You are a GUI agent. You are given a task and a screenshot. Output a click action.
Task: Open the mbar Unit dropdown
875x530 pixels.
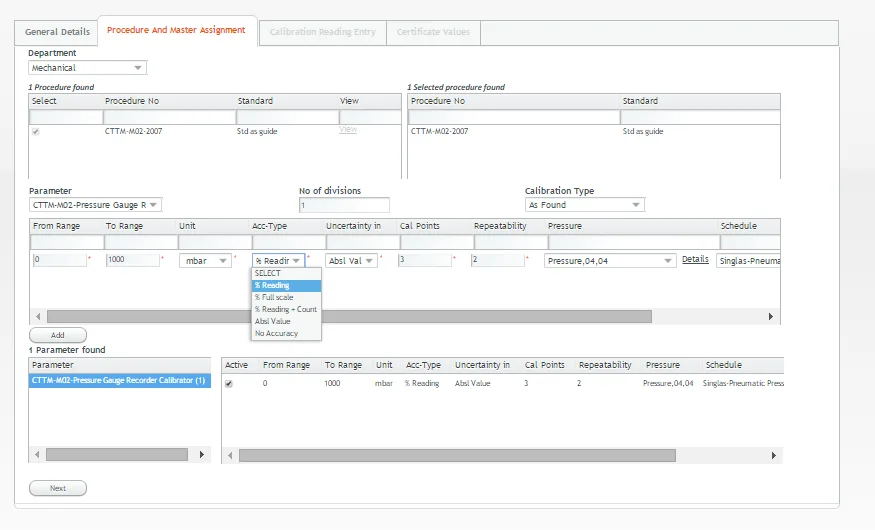click(x=205, y=261)
